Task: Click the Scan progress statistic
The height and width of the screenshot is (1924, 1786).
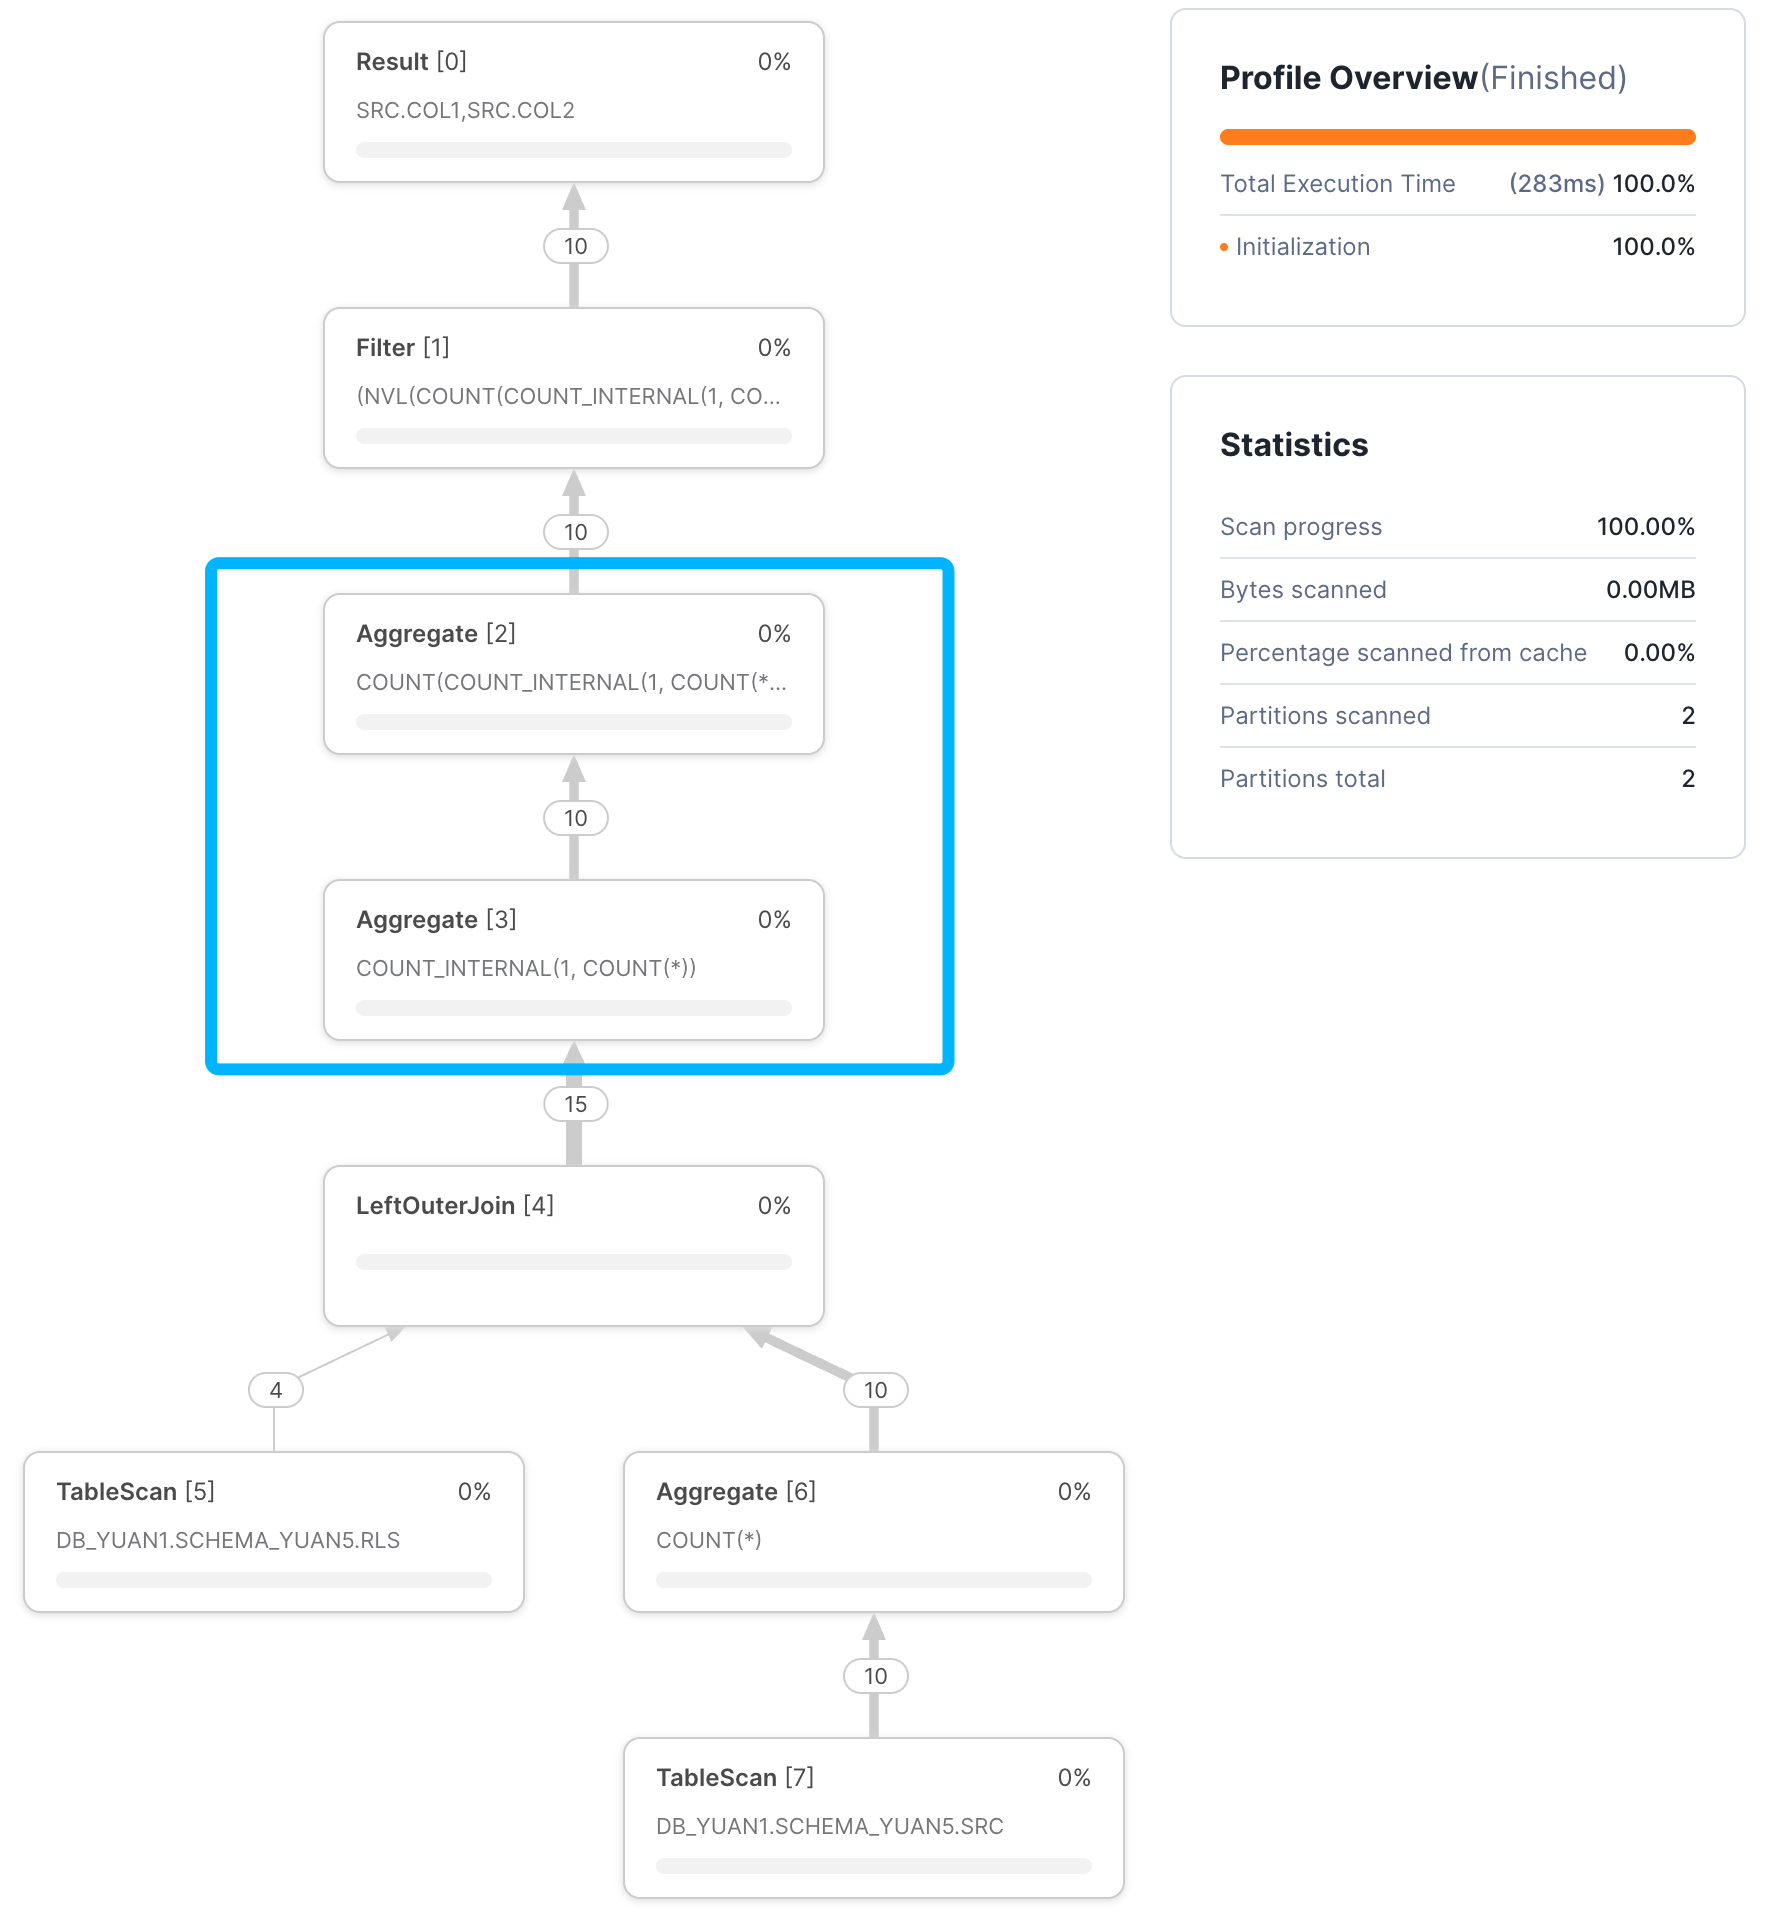Action: coord(1457,527)
